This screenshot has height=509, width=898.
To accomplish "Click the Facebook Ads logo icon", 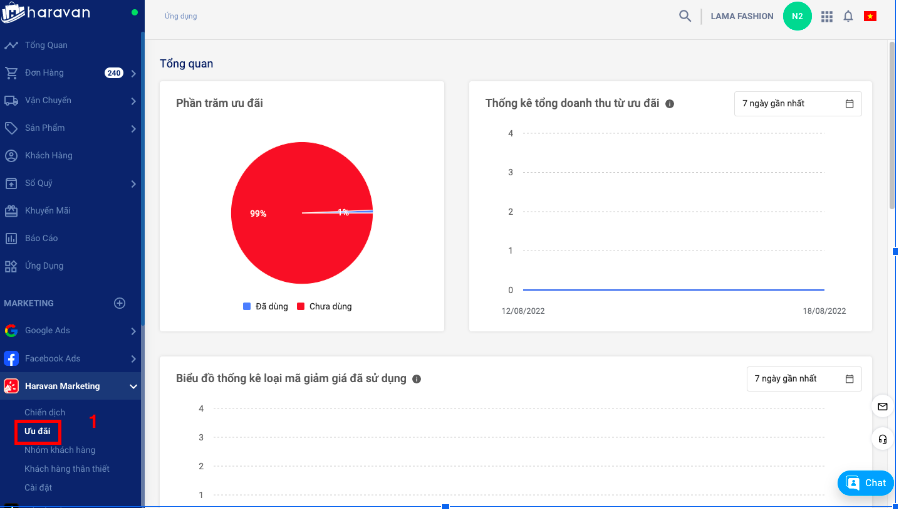I will click(11, 358).
